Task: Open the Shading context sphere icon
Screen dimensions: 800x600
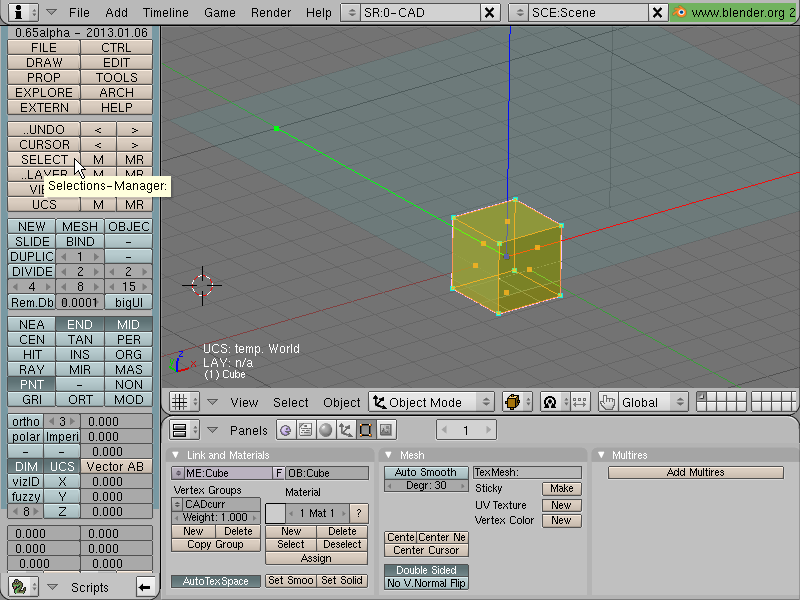Action: tap(326, 430)
